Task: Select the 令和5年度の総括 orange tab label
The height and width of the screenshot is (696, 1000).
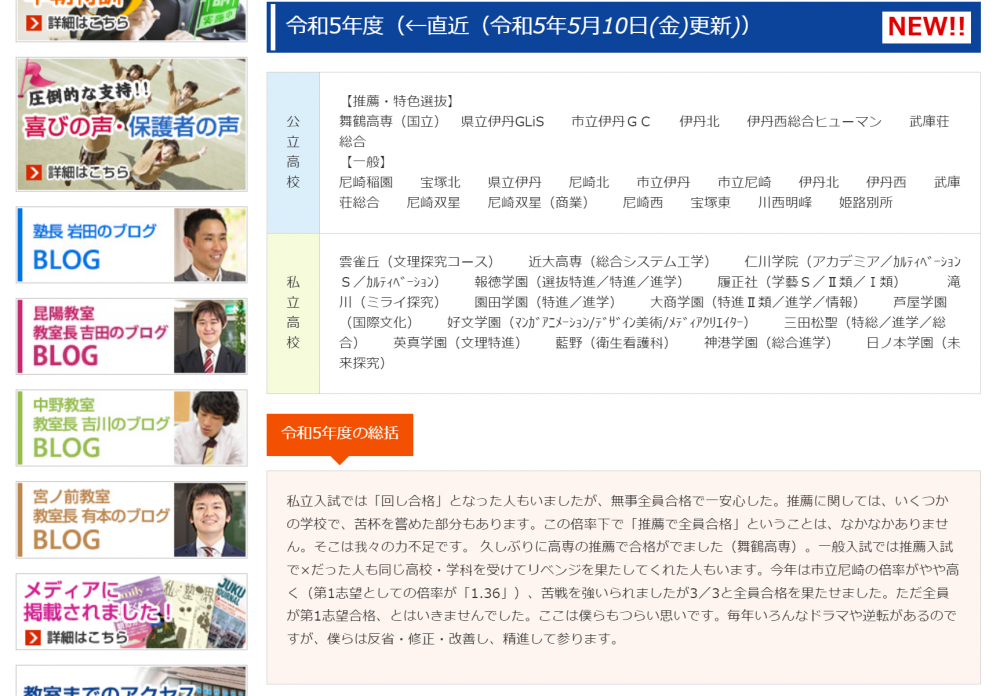Action: [339, 433]
